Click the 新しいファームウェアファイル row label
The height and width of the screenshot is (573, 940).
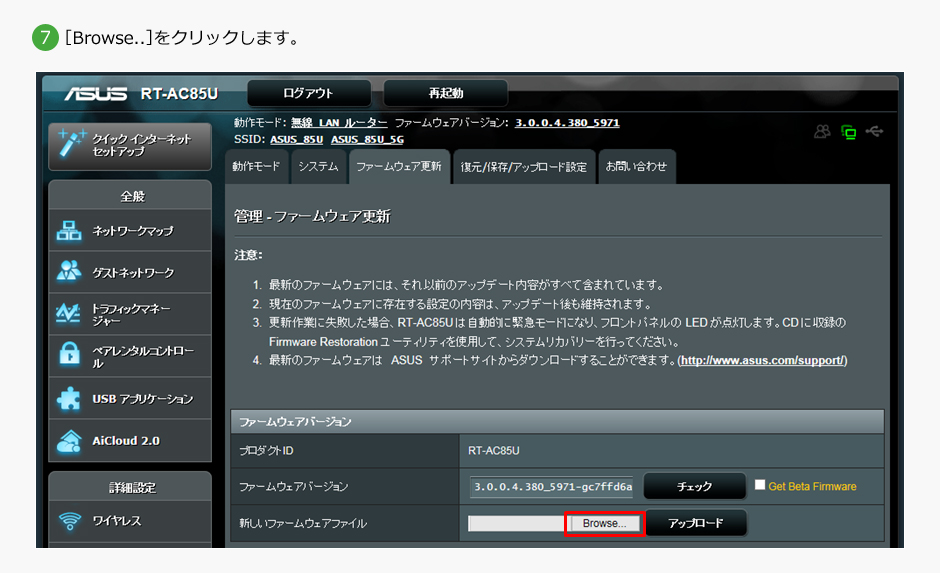click(x=303, y=523)
